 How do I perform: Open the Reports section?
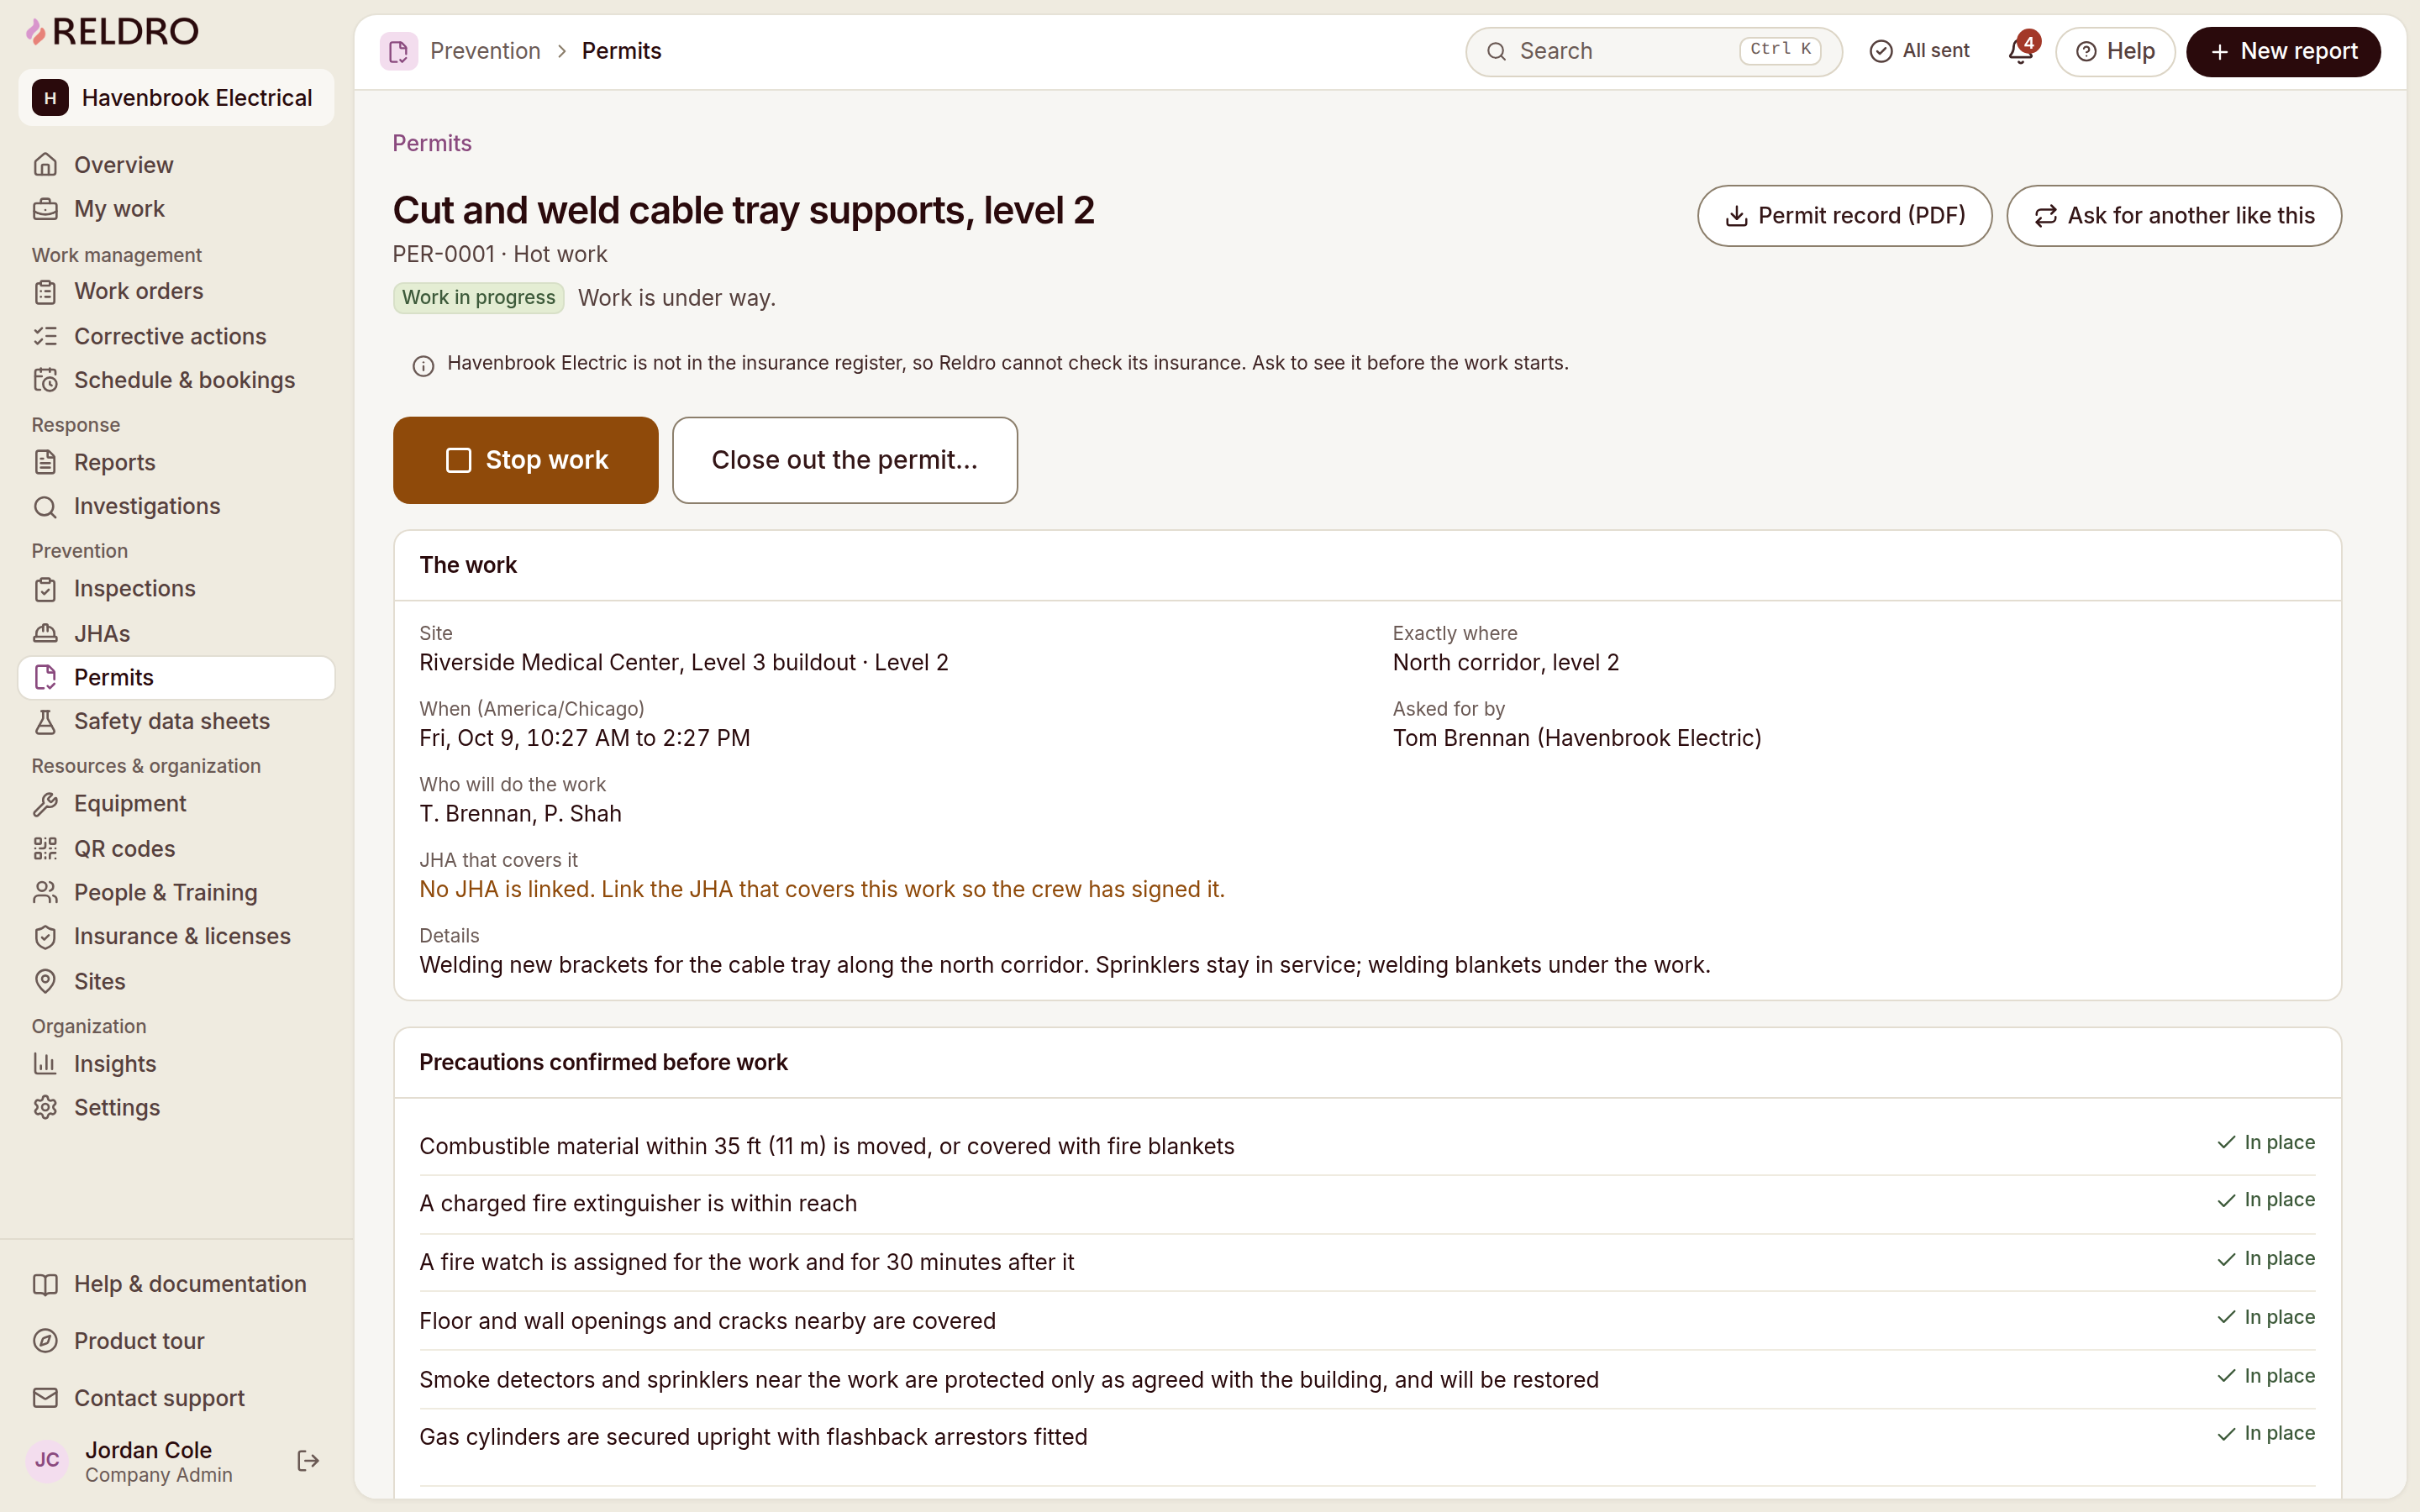click(176, 462)
